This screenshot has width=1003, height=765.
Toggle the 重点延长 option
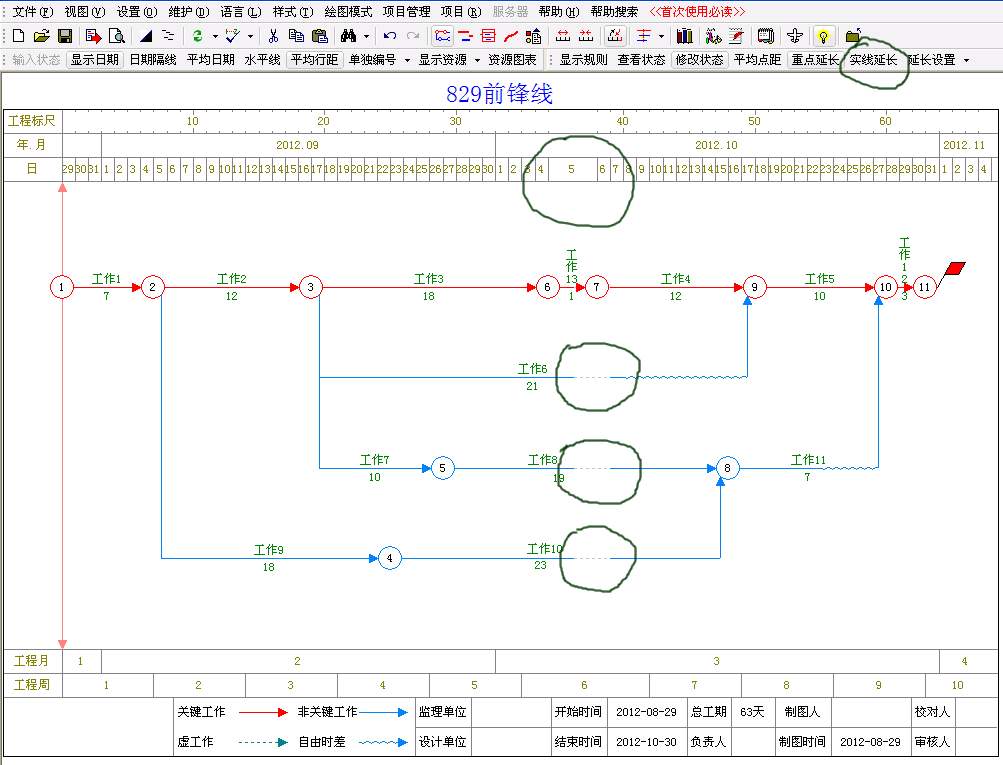pos(813,60)
